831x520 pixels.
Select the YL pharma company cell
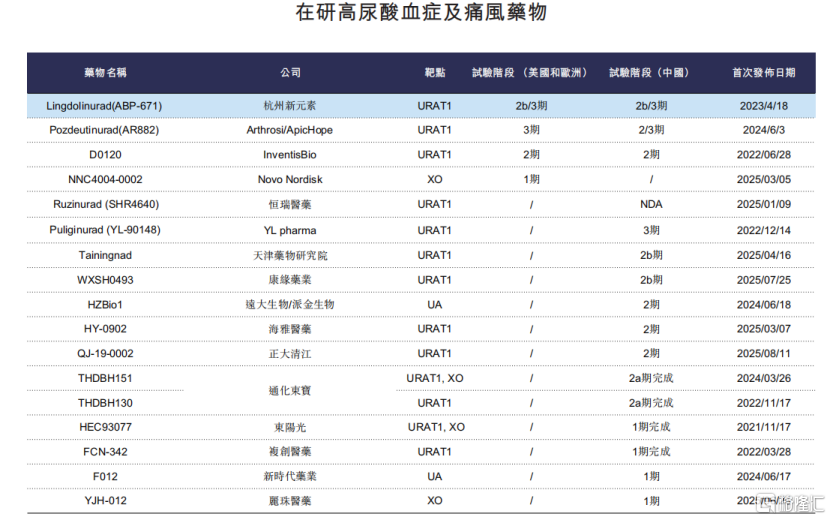290,231
